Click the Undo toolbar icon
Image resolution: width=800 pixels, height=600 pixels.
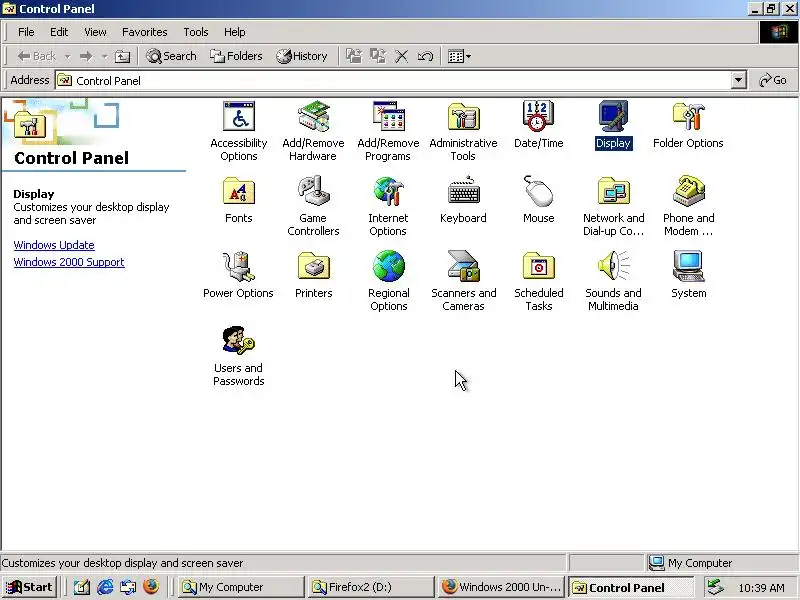[x=426, y=56]
